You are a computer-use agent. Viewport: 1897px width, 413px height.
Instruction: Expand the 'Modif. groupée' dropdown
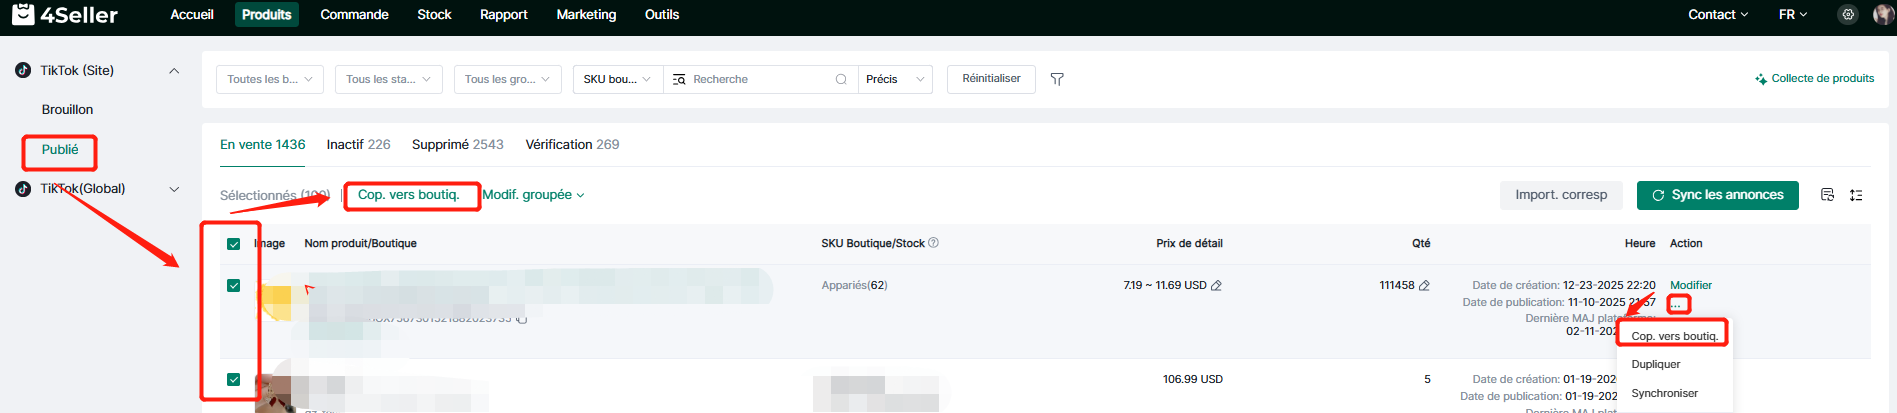click(533, 195)
